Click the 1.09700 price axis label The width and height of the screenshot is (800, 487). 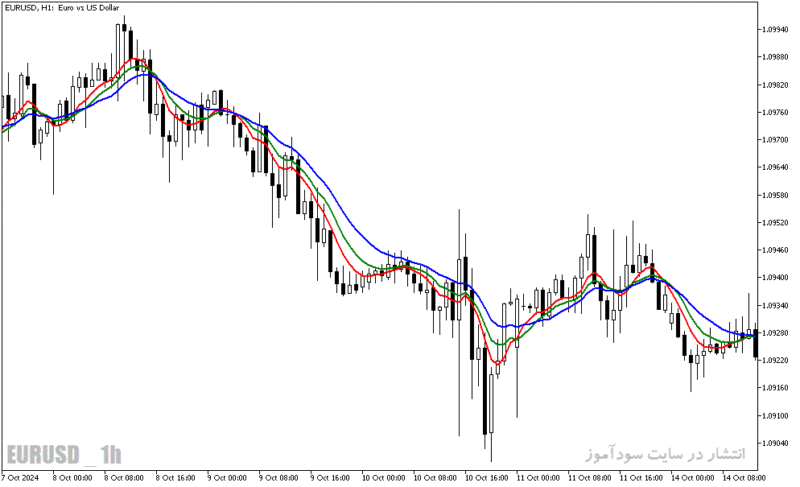(775, 140)
